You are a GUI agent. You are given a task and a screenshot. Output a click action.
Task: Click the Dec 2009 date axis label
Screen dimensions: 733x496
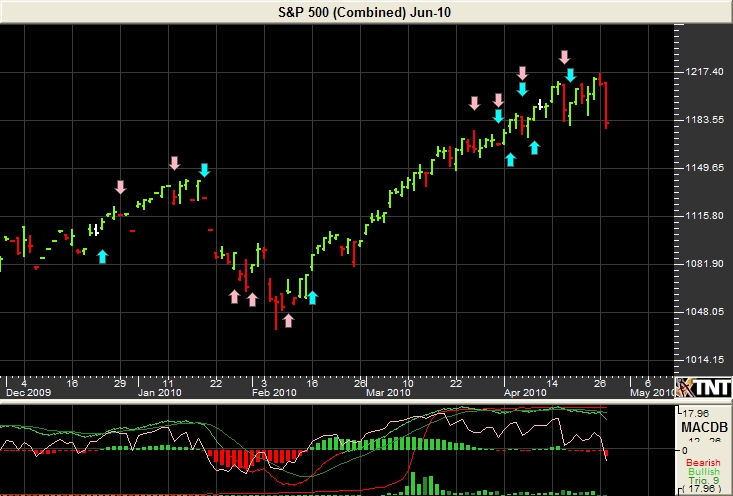29,392
